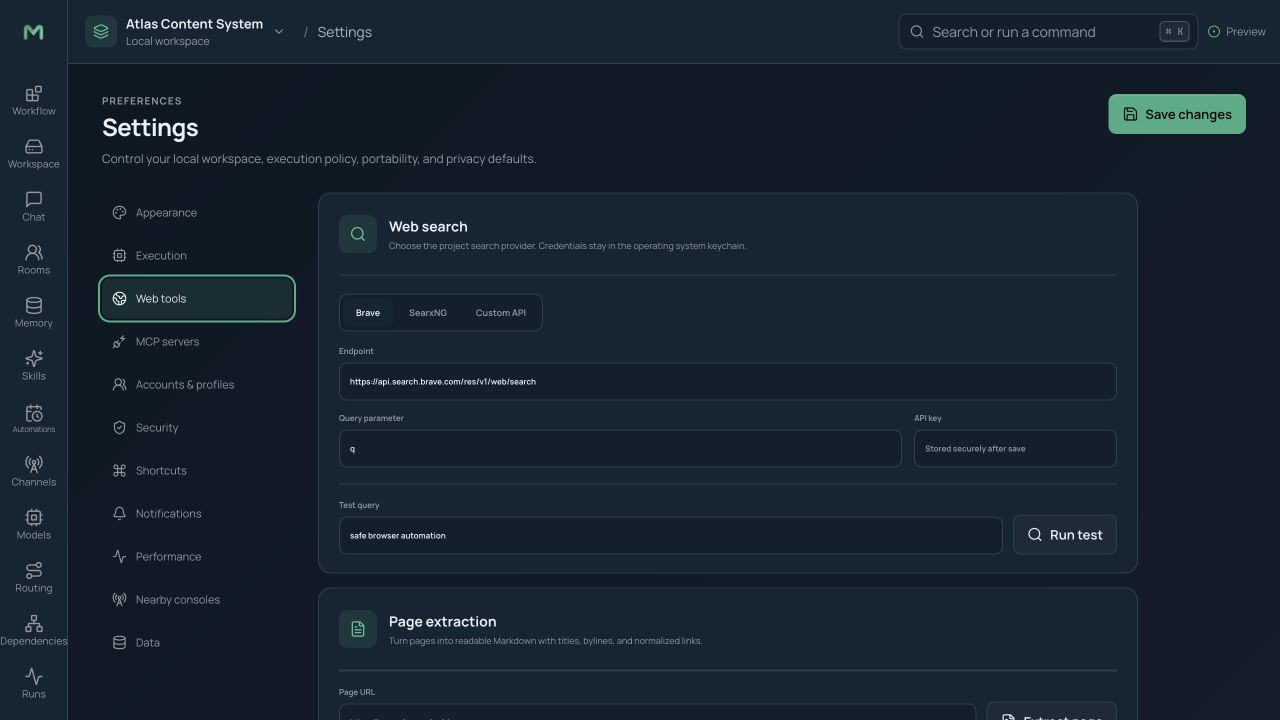
Task: Open the Models sidebar item
Action: [x=33, y=524]
